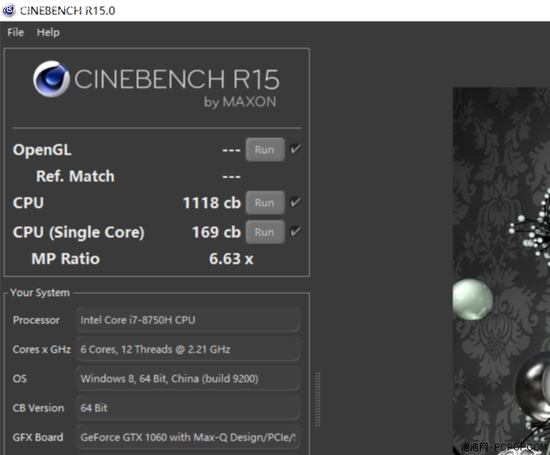Click the single core score 169 cb

coord(216,232)
